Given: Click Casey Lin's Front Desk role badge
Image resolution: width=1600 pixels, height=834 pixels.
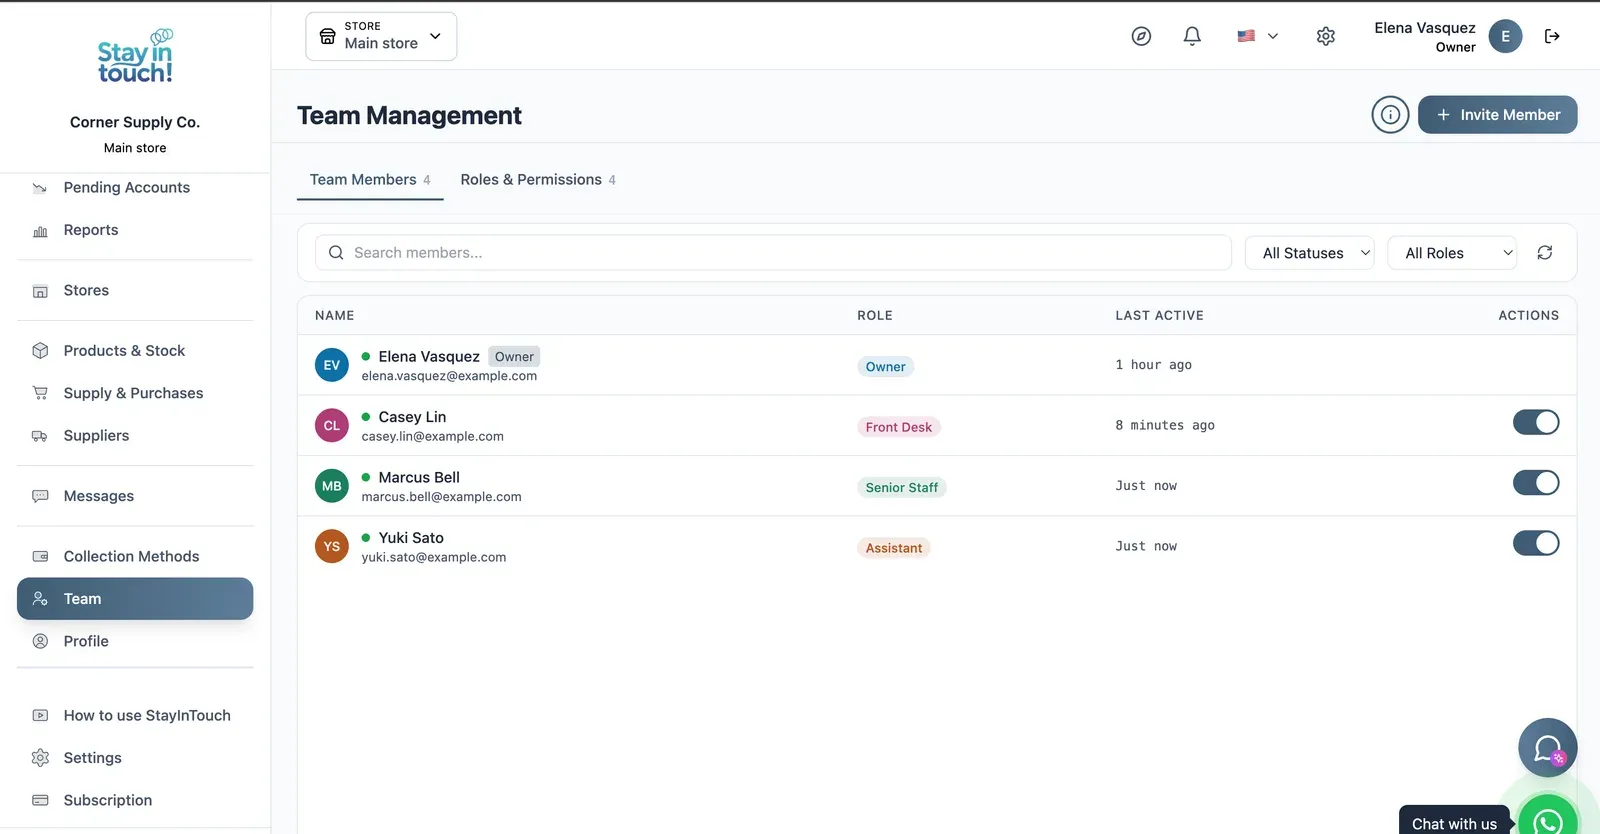Looking at the screenshot, I should [x=899, y=427].
